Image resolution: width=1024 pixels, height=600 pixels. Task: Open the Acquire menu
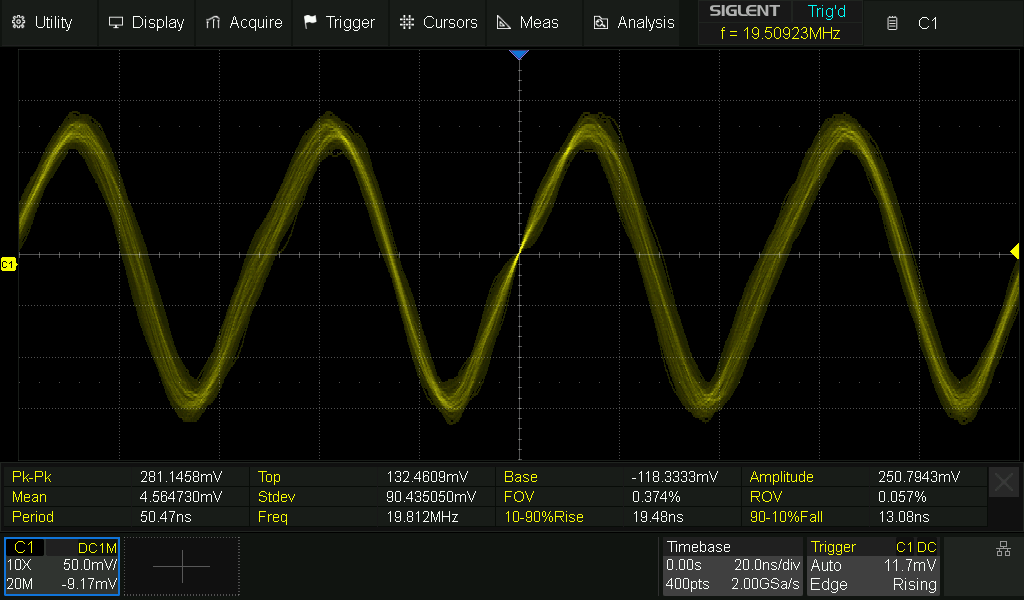(x=244, y=23)
